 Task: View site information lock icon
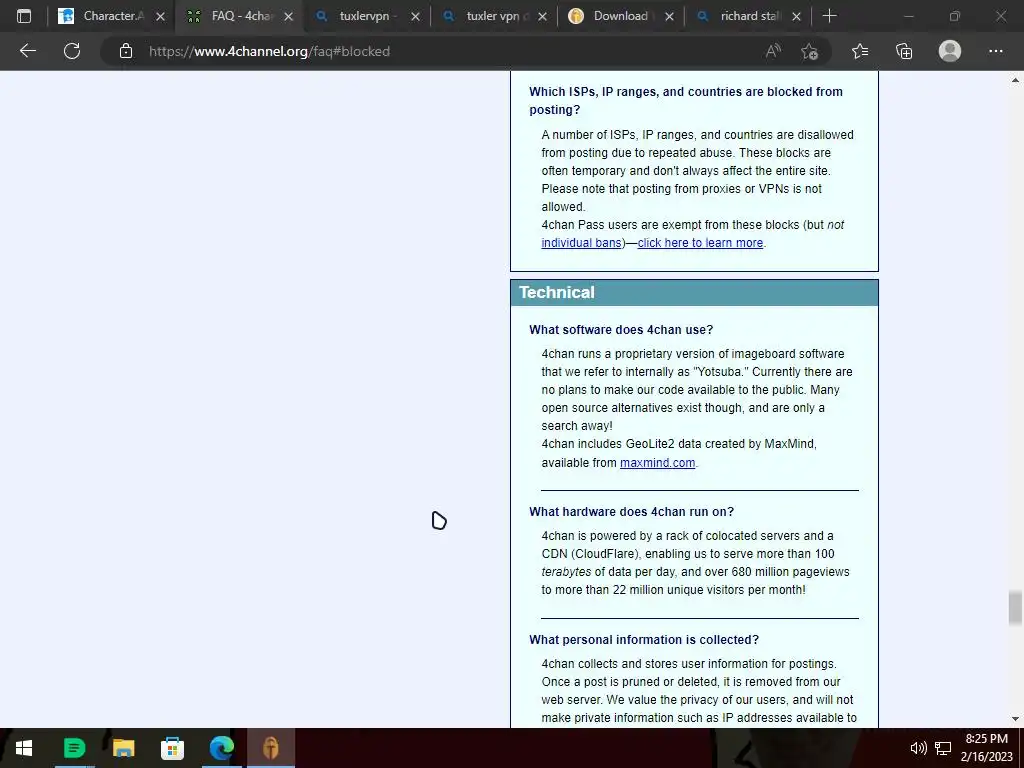[126, 51]
